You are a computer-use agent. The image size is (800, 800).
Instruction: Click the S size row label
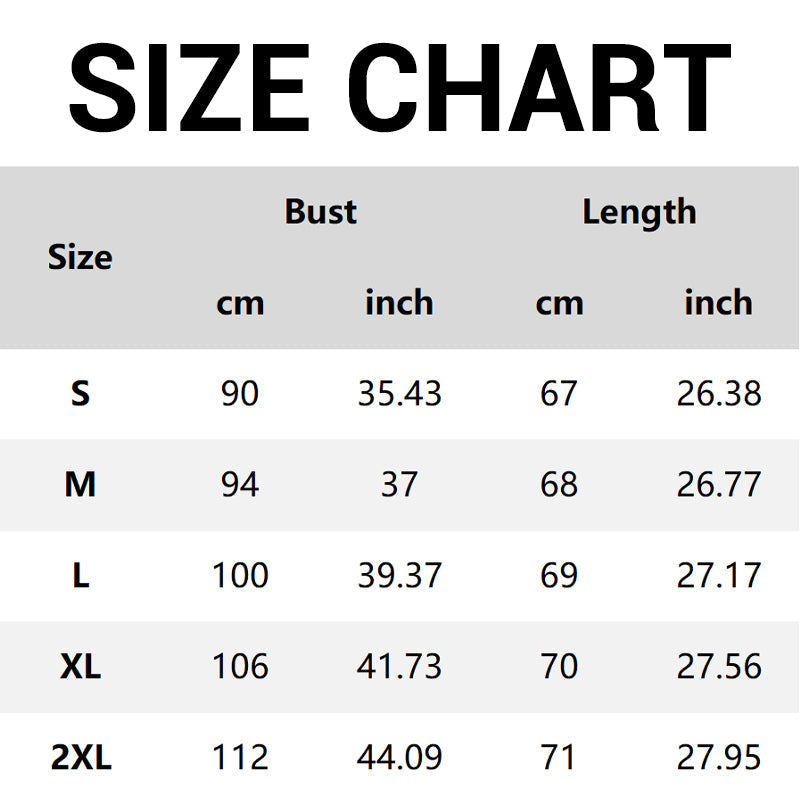coord(80,394)
